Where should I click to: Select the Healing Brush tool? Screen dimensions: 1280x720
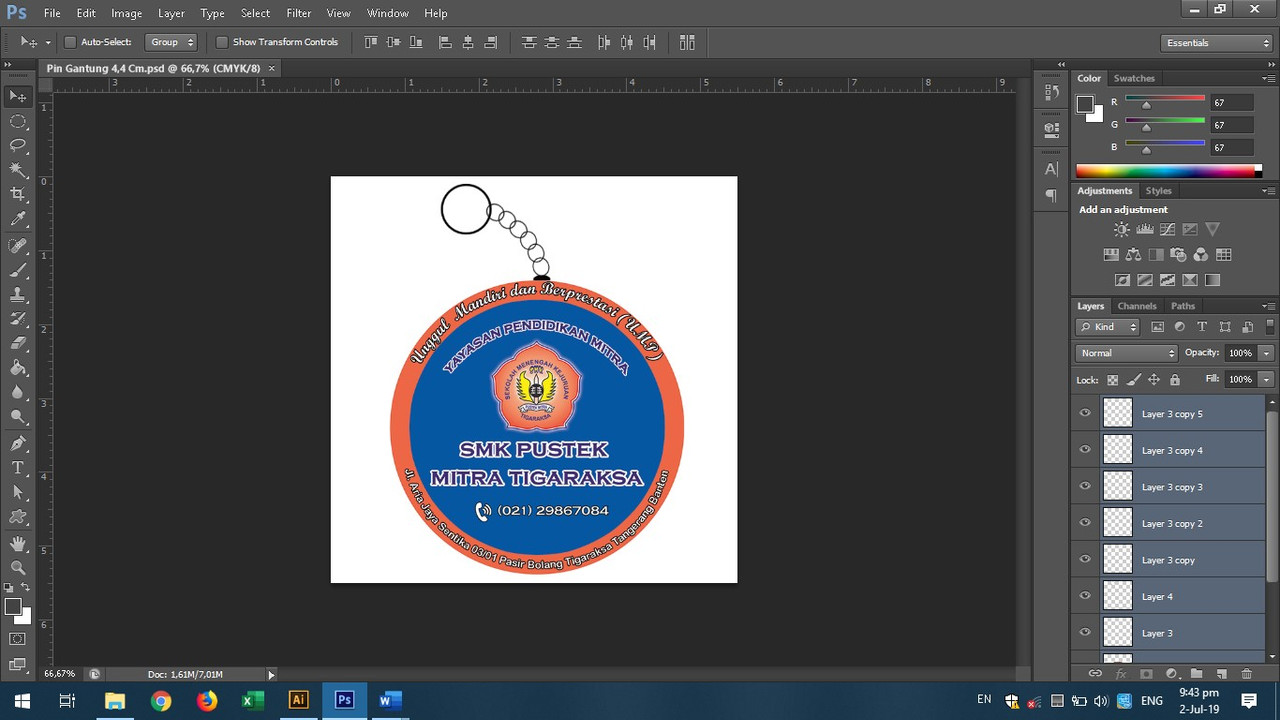18,246
